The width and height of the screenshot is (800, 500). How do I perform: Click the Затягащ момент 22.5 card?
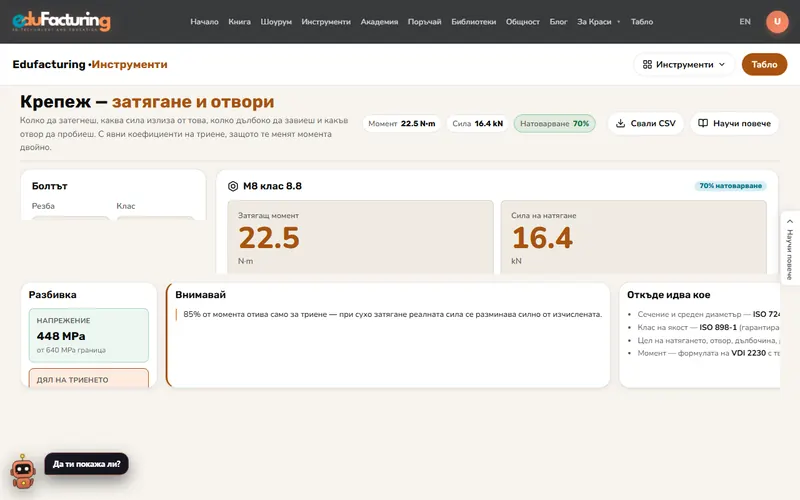pyautogui.click(x=360, y=237)
